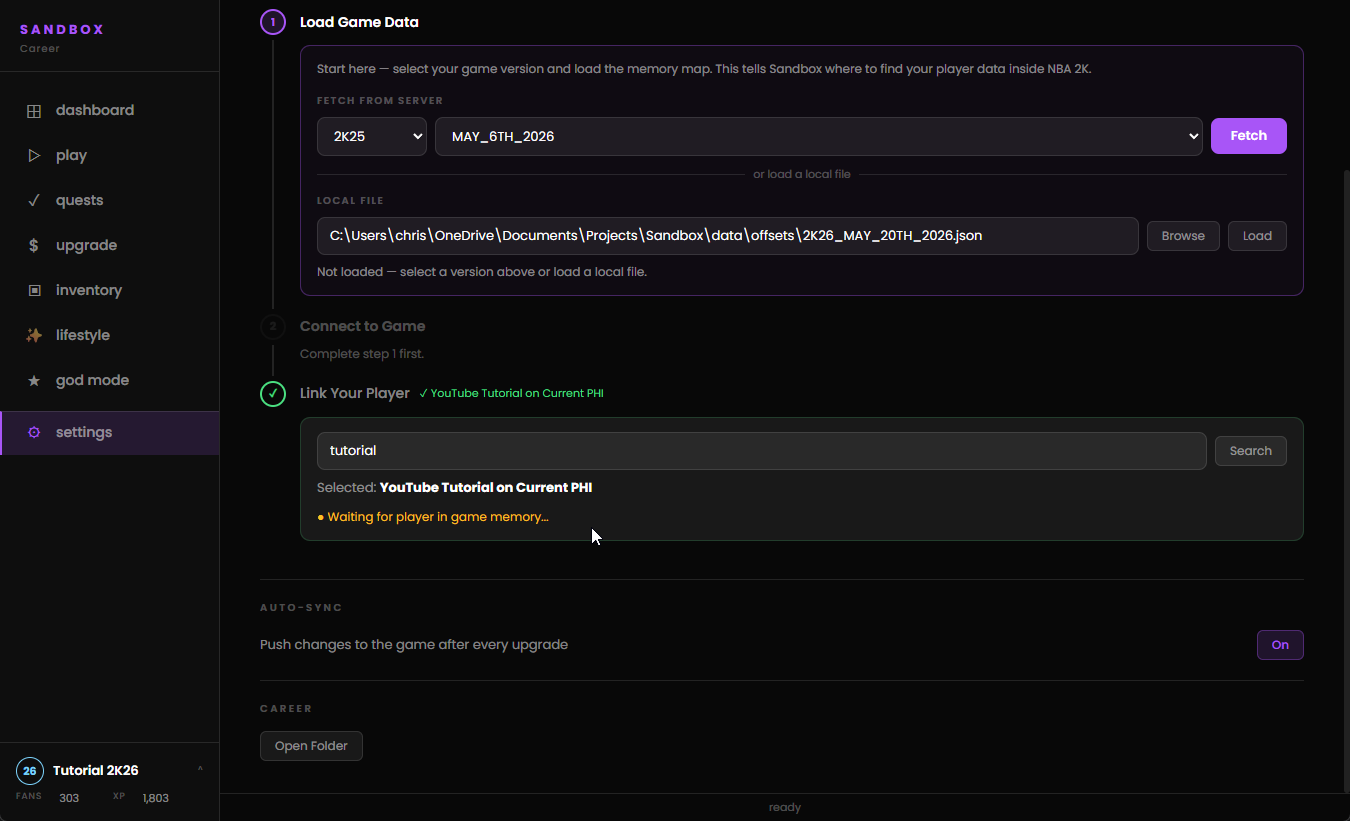Click the level 26 player badge
The height and width of the screenshot is (821, 1350).
(x=30, y=771)
